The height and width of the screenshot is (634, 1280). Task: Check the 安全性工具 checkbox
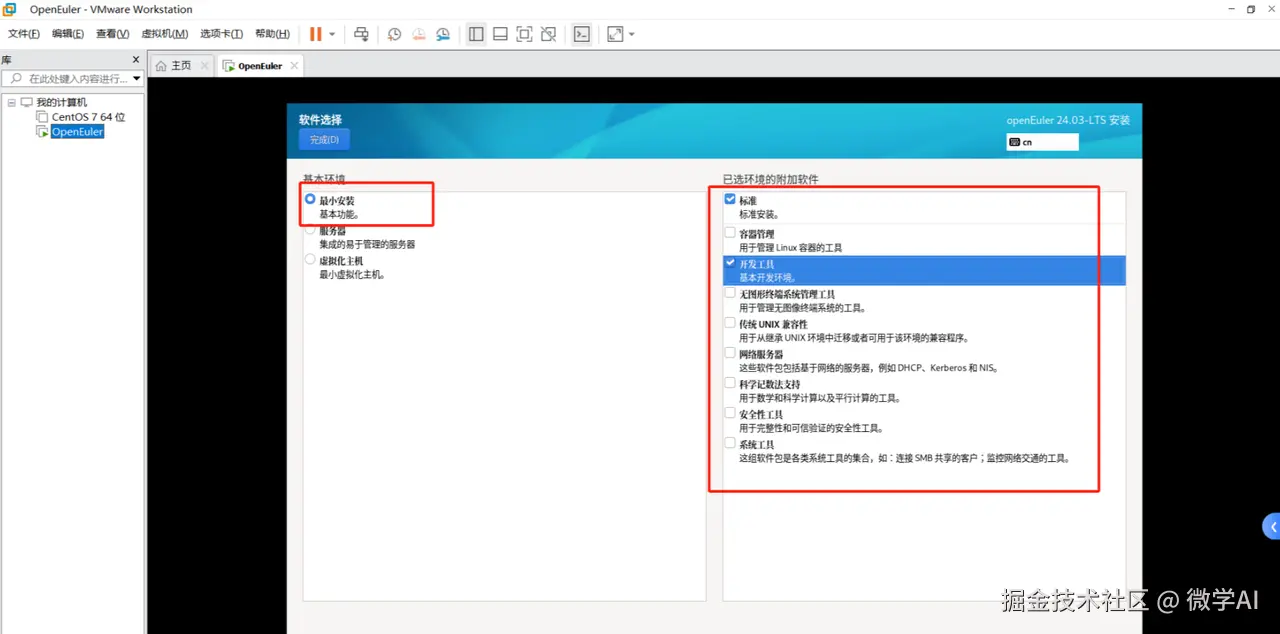click(730, 413)
